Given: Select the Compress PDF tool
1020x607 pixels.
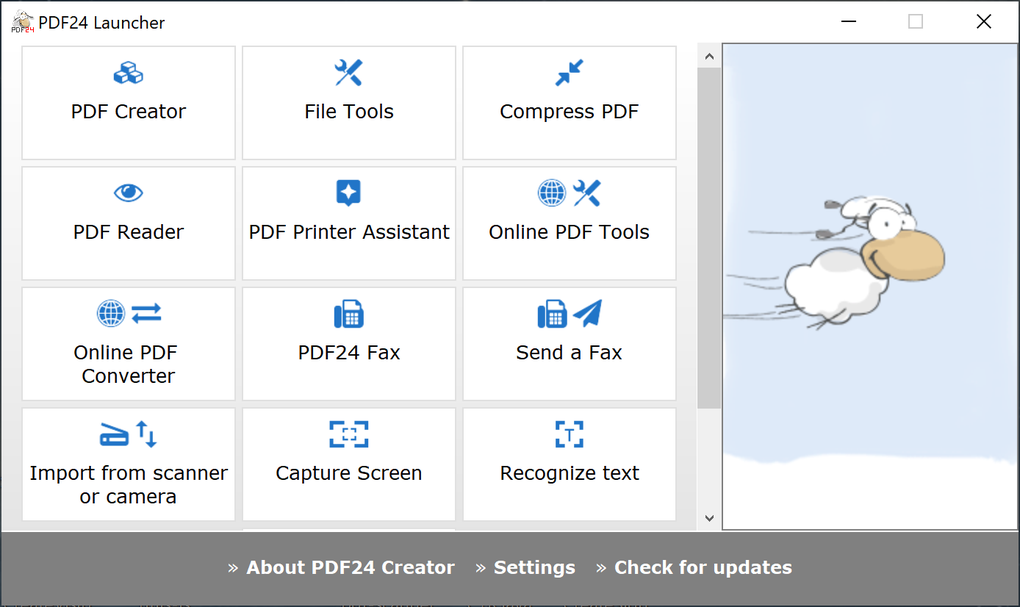Looking at the screenshot, I should click(x=568, y=103).
